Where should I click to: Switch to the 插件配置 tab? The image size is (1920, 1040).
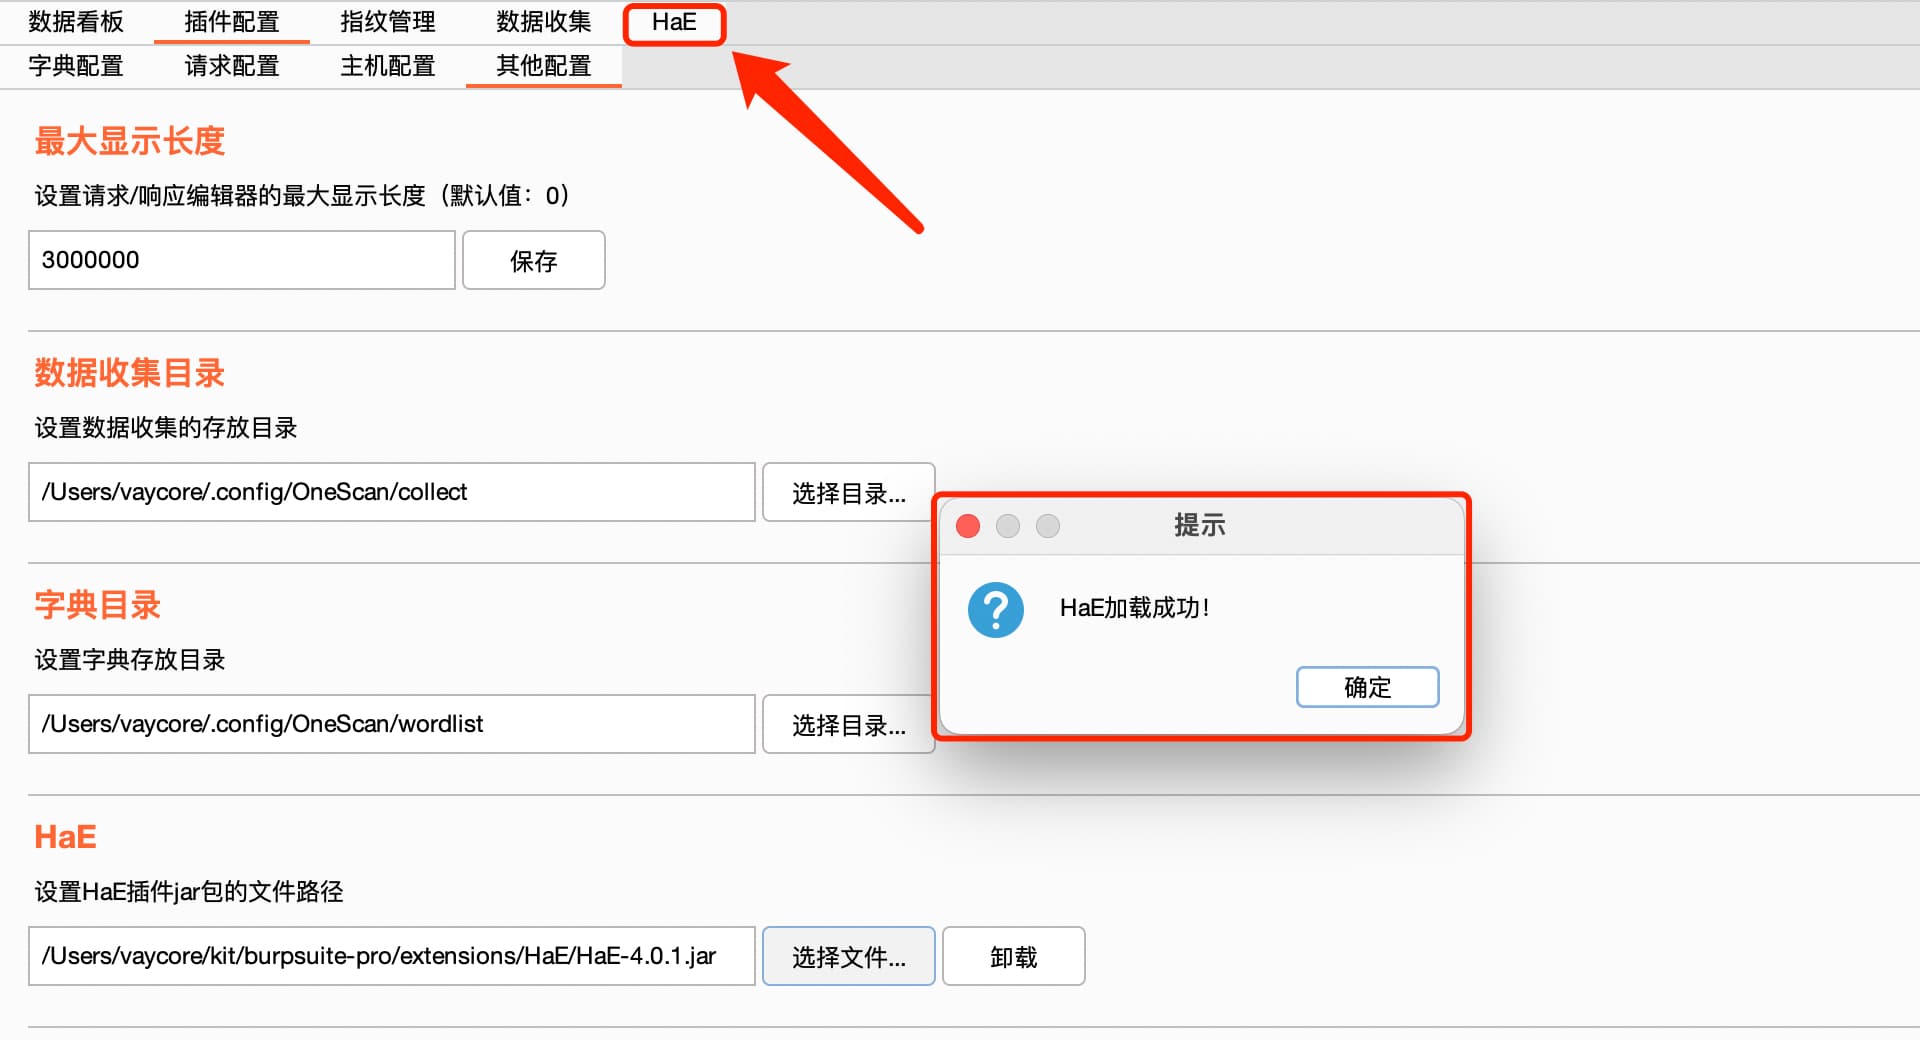click(x=231, y=22)
